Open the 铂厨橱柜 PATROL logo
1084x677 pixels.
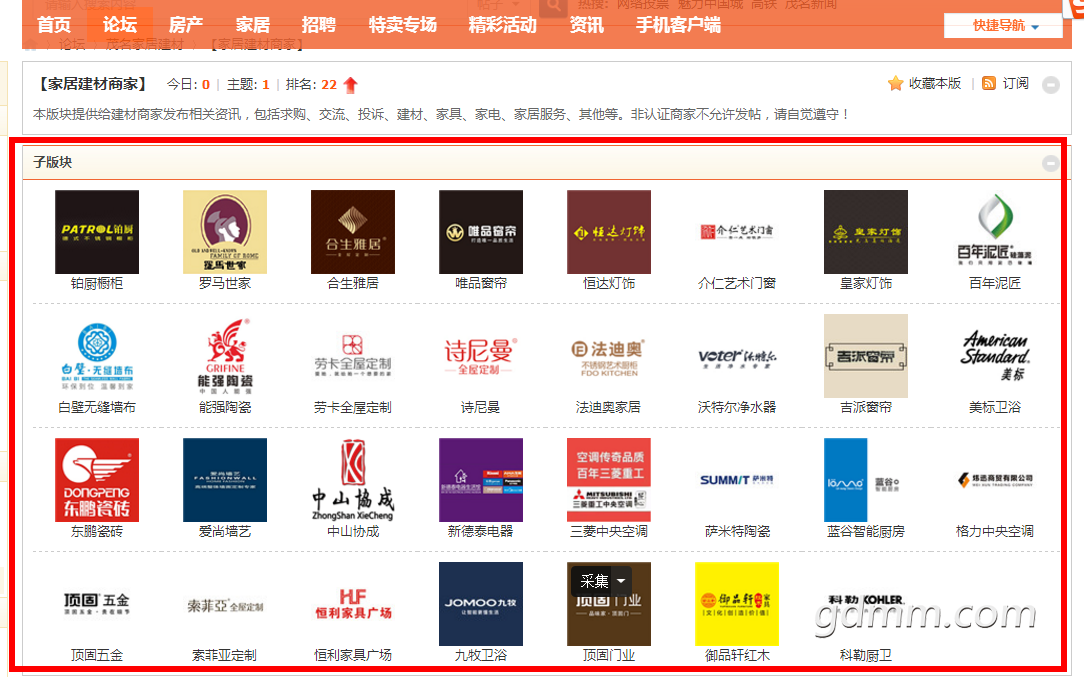coord(97,232)
